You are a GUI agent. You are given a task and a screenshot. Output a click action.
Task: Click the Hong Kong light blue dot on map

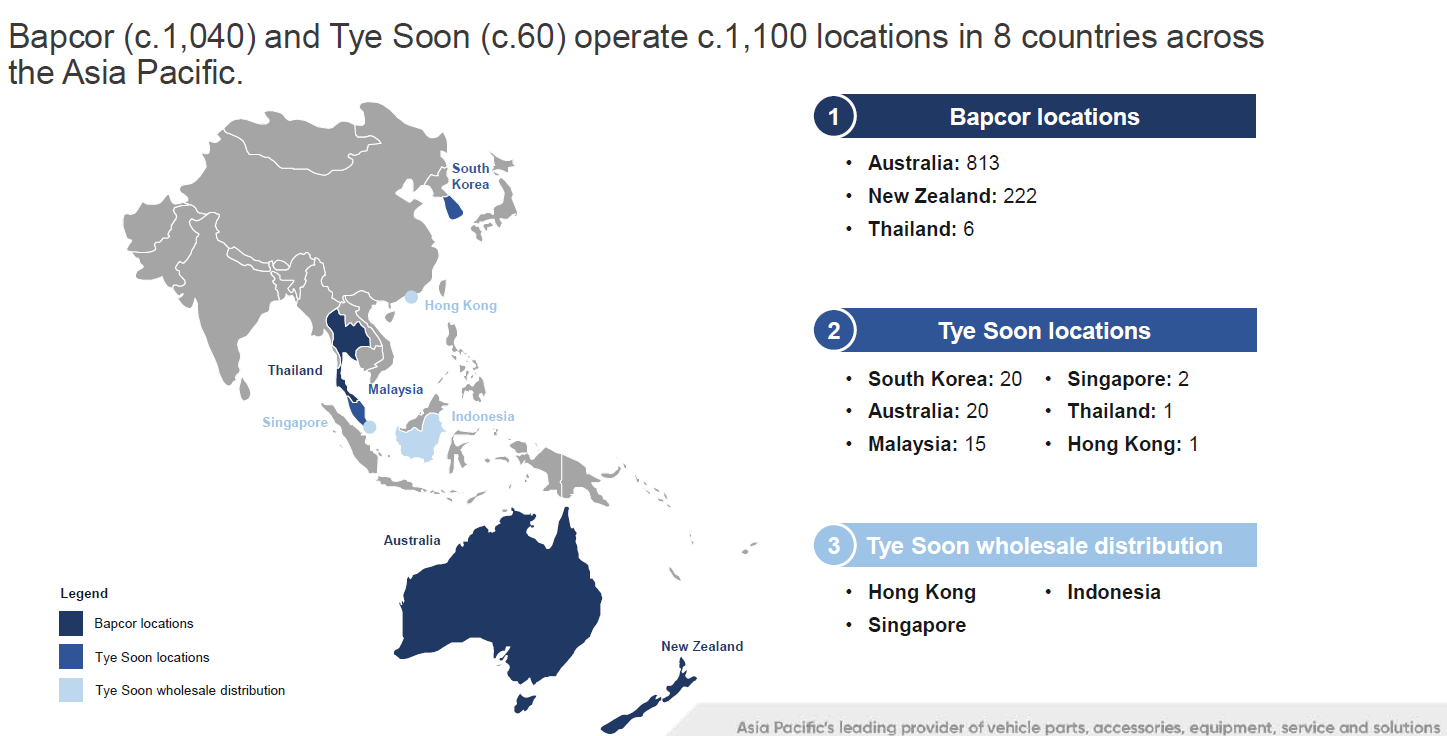[411, 297]
